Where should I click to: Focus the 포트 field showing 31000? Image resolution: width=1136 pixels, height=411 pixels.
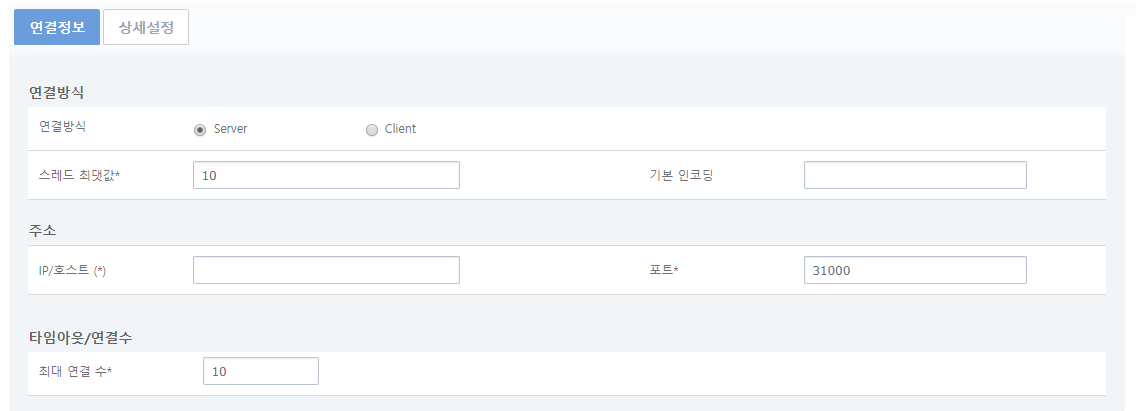point(915,270)
